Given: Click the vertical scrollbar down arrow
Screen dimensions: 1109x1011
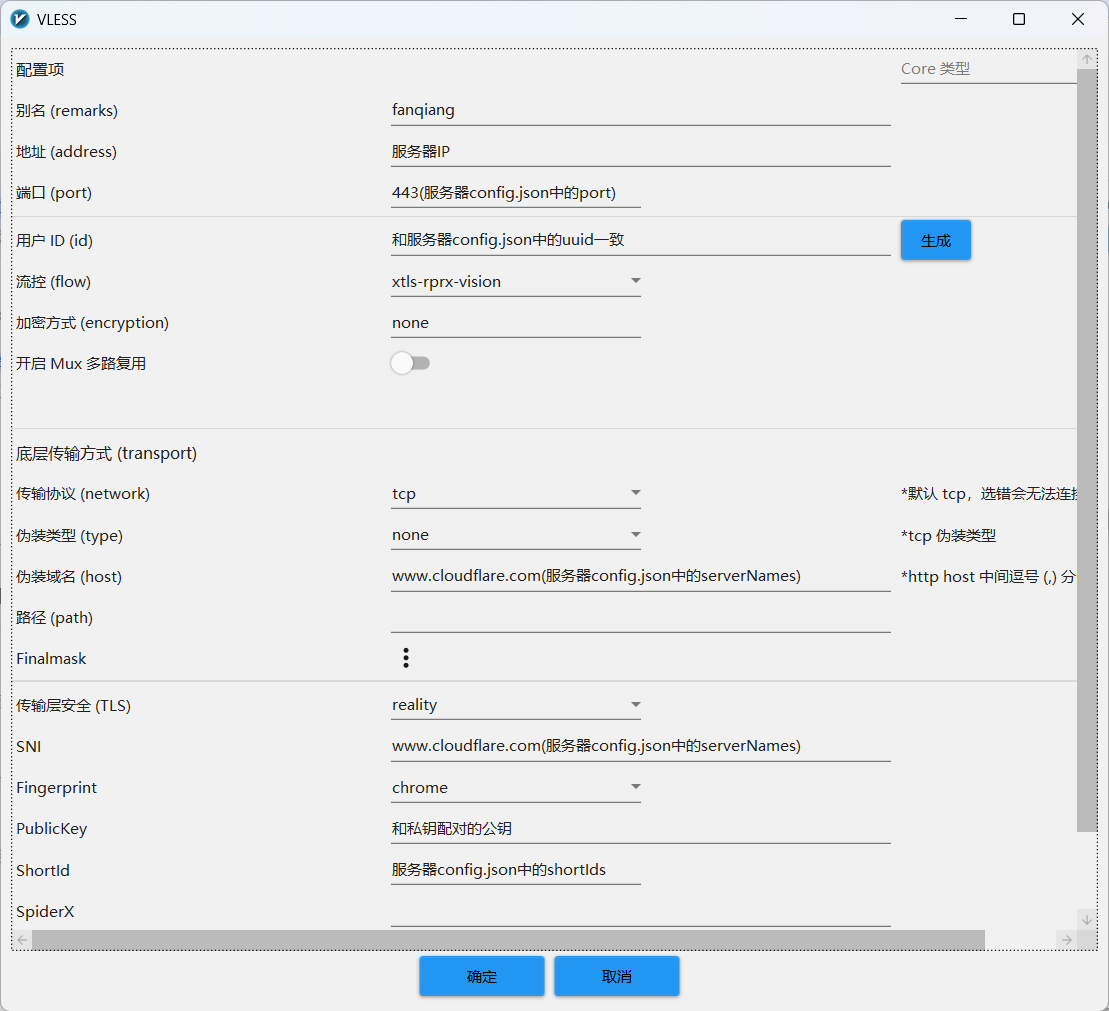Looking at the screenshot, I should (x=1087, y=919).
